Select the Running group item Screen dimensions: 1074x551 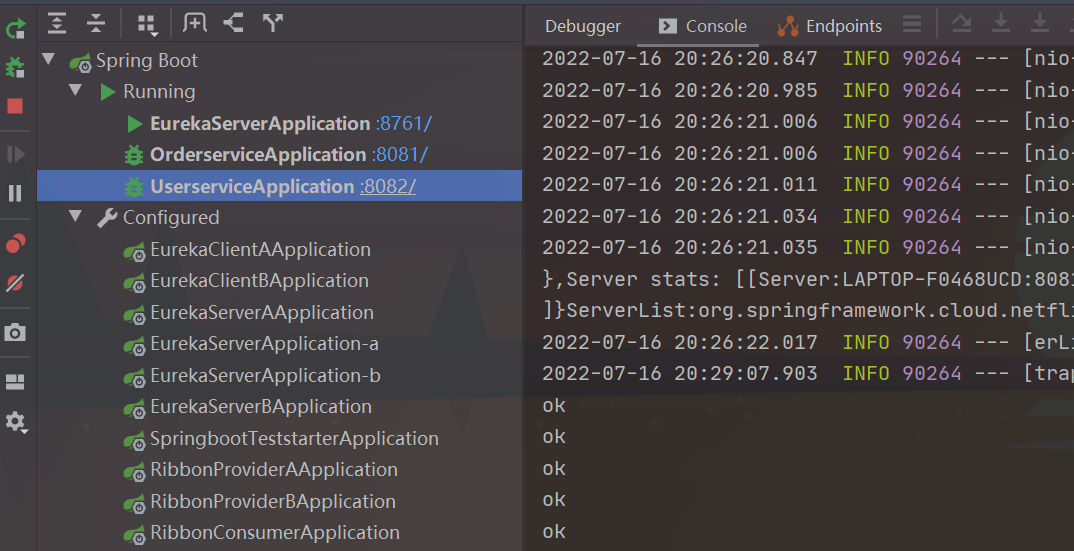click(159, 92)
